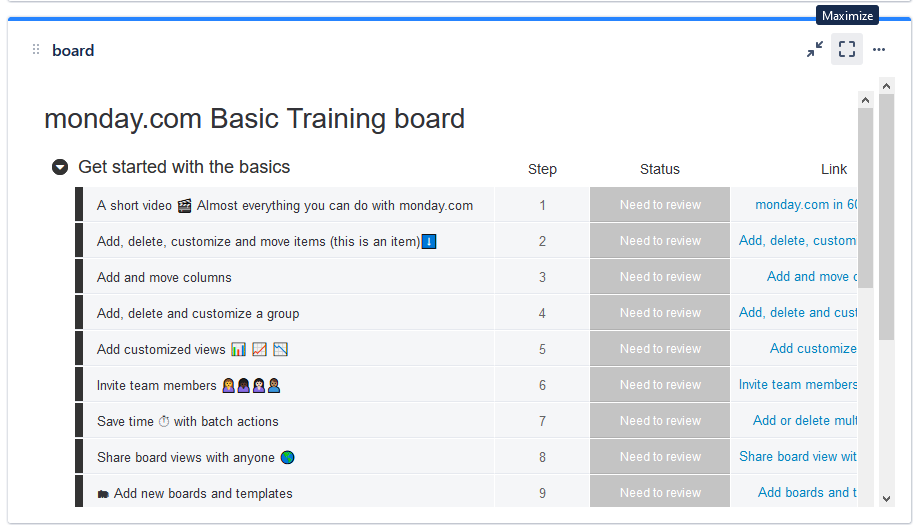Click the bar chart emoji in customized views row
The width and height of the screenshot is (924, 531).
[x=238, y=349]
